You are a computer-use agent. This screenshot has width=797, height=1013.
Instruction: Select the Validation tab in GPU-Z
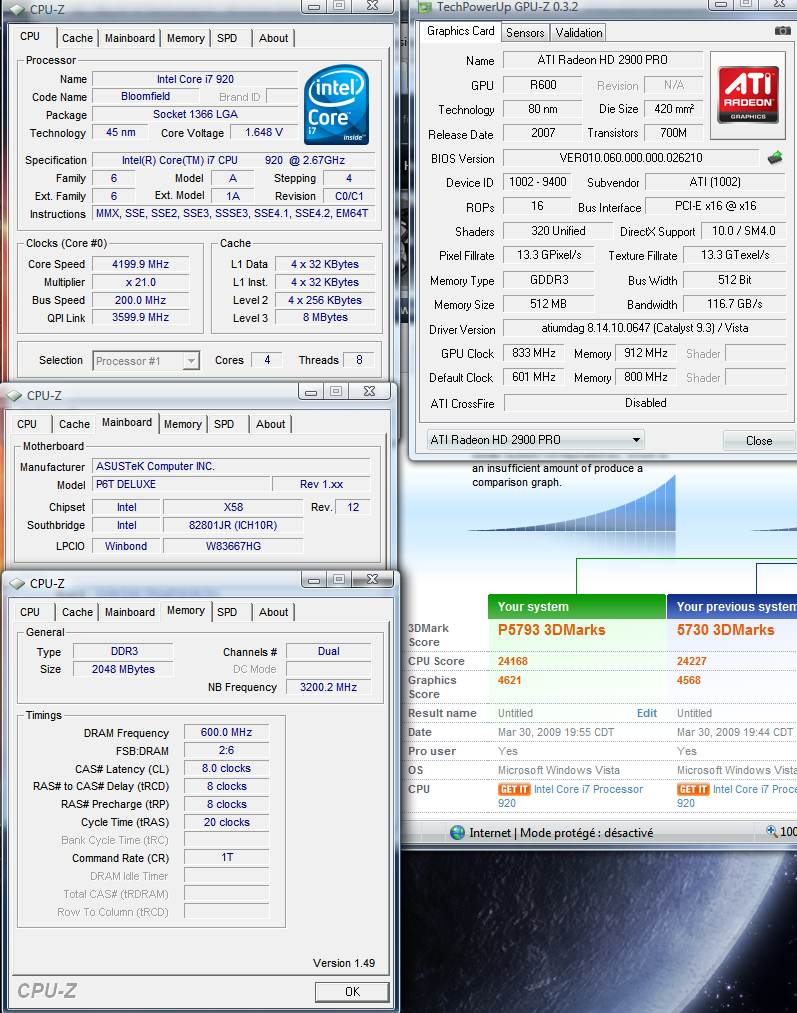tap(579, 32)
